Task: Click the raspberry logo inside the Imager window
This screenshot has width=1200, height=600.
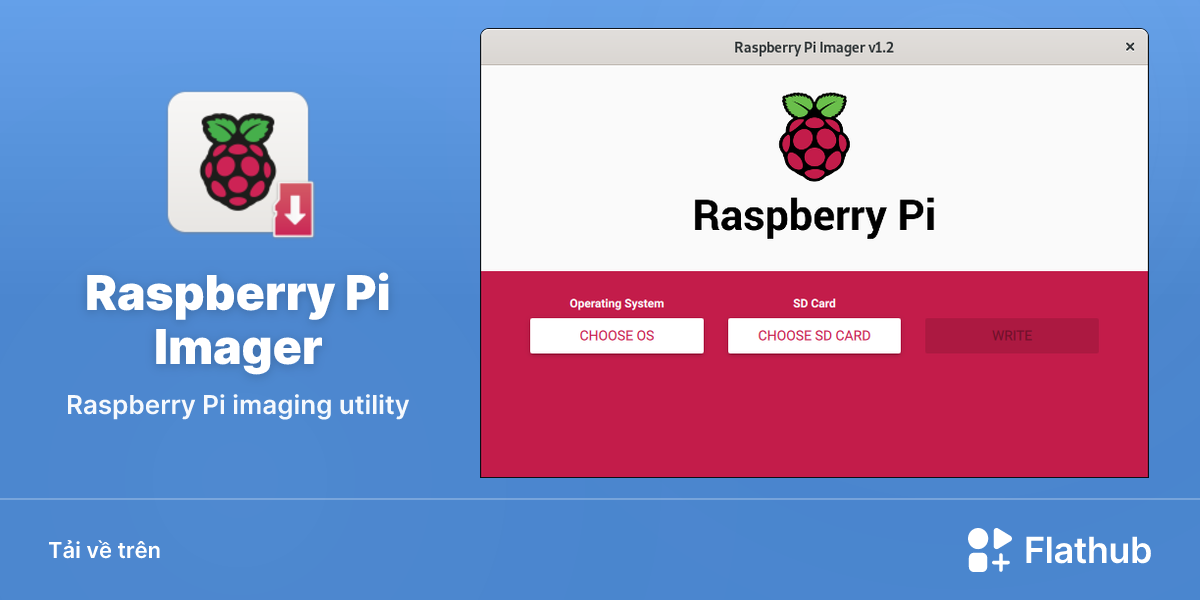Action: [x=814, y=136]
